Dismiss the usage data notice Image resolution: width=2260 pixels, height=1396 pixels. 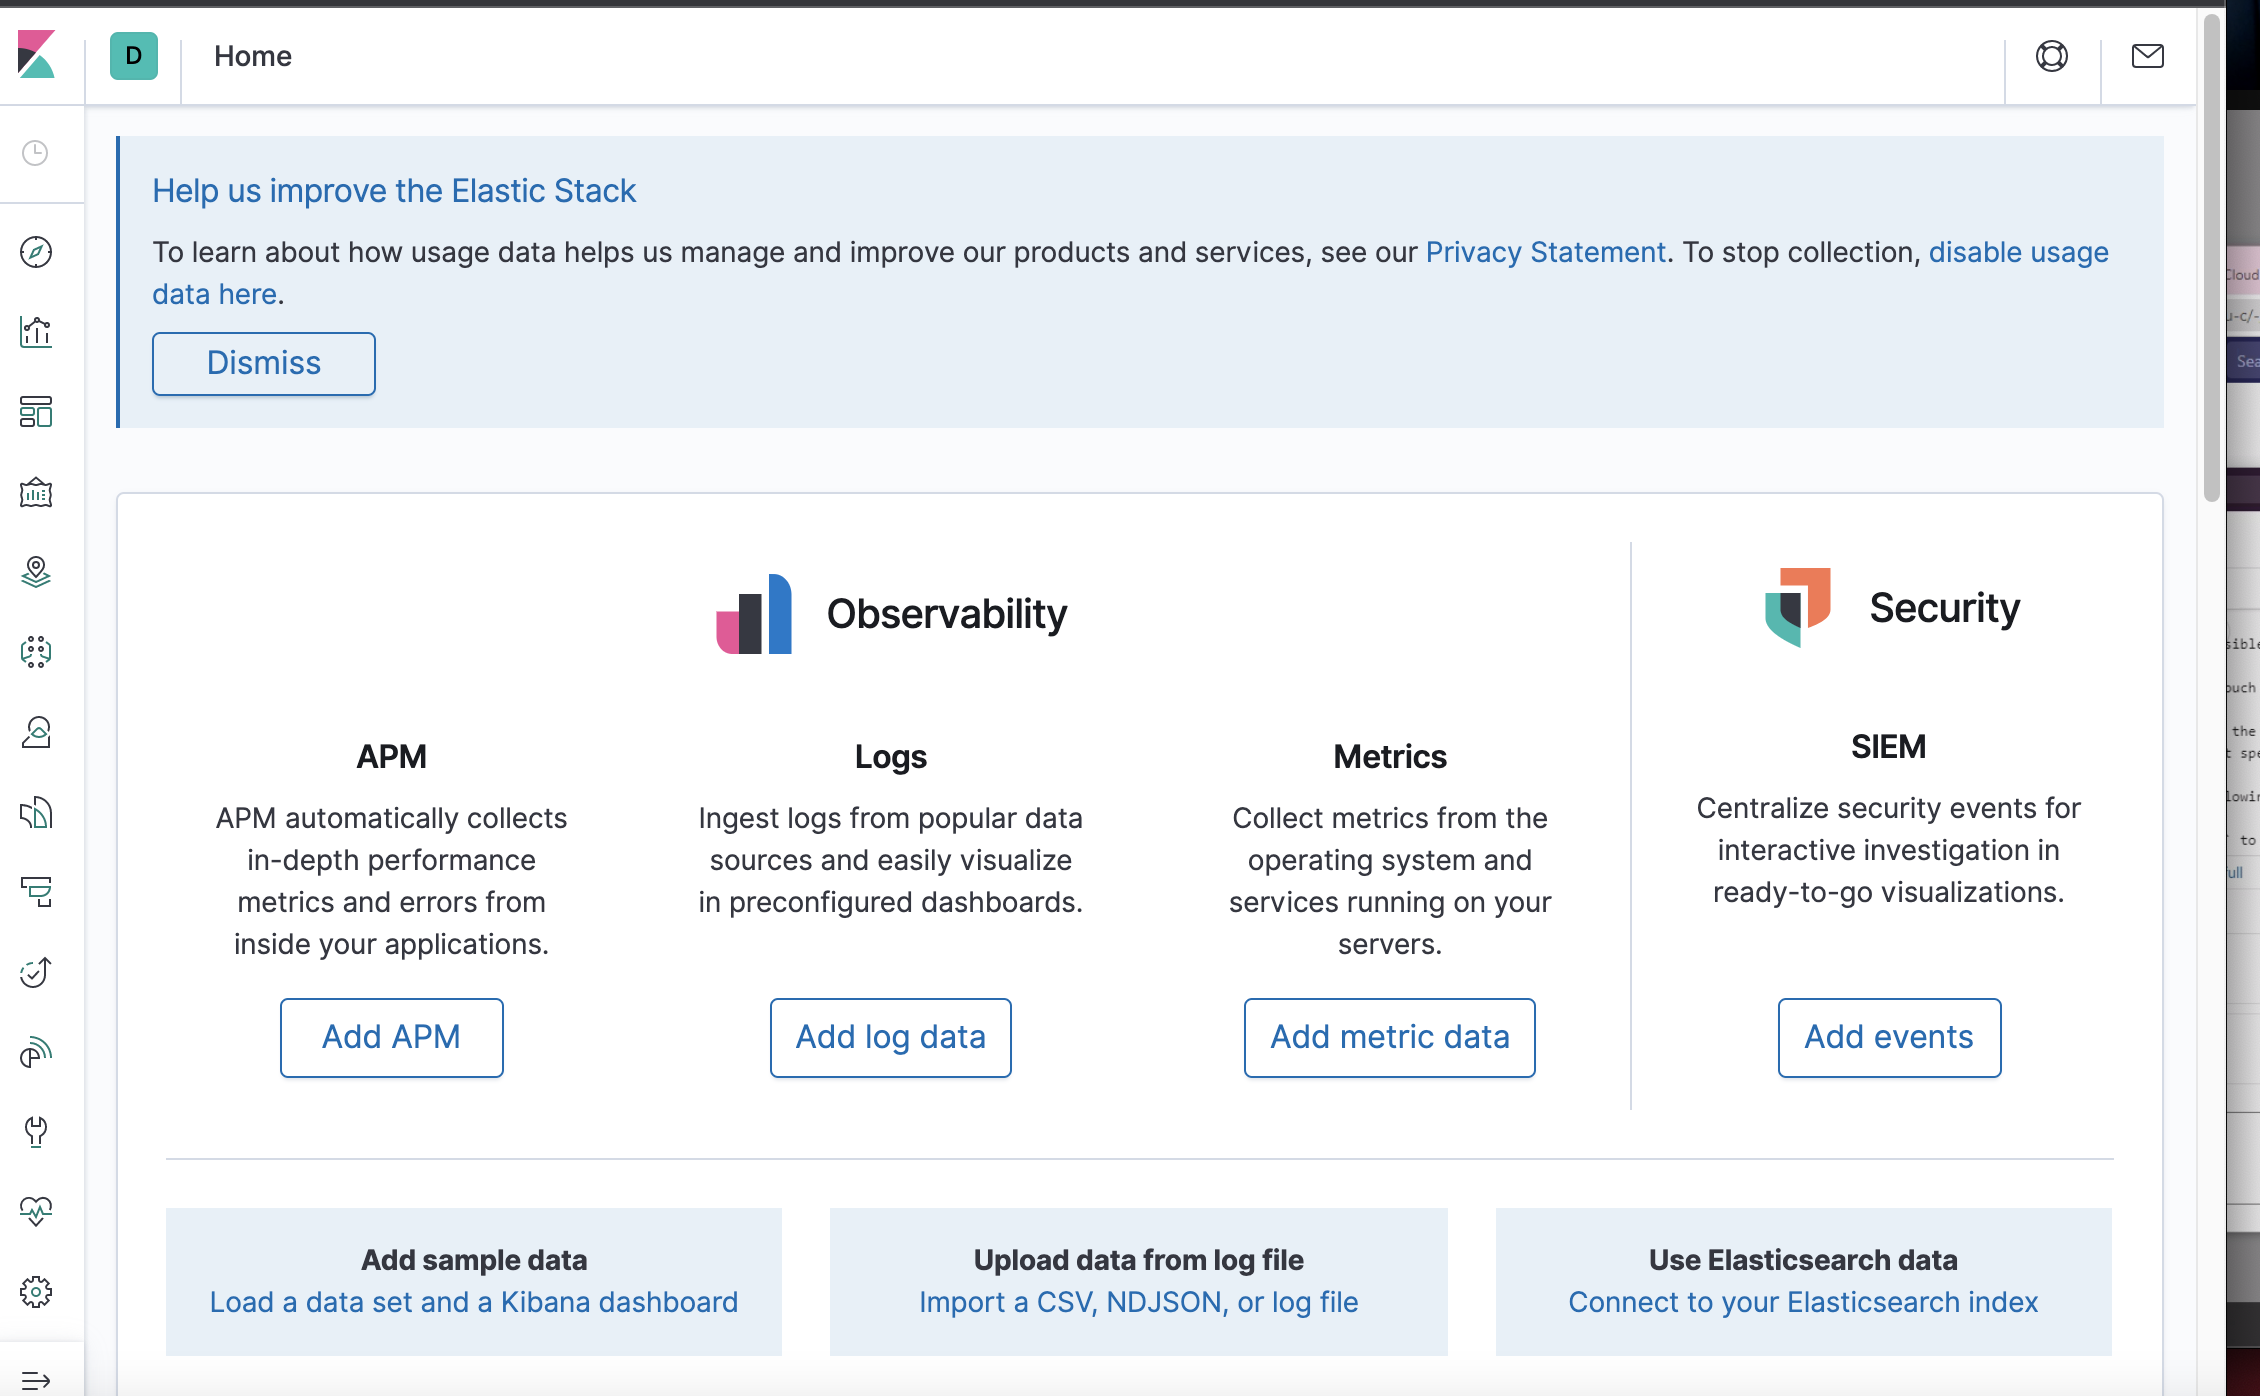click(263, 363)
